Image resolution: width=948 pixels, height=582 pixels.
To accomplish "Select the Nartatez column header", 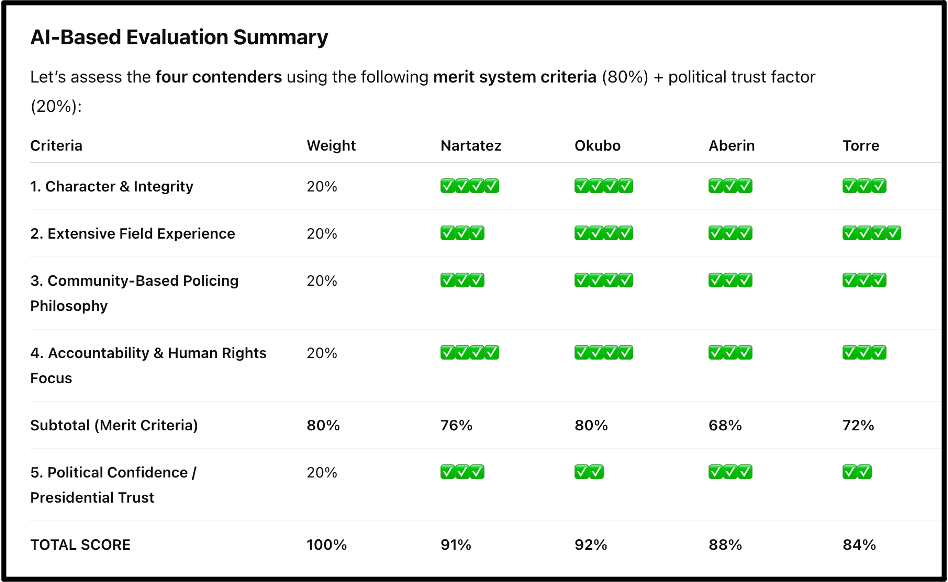I will (x=471, y=146).
